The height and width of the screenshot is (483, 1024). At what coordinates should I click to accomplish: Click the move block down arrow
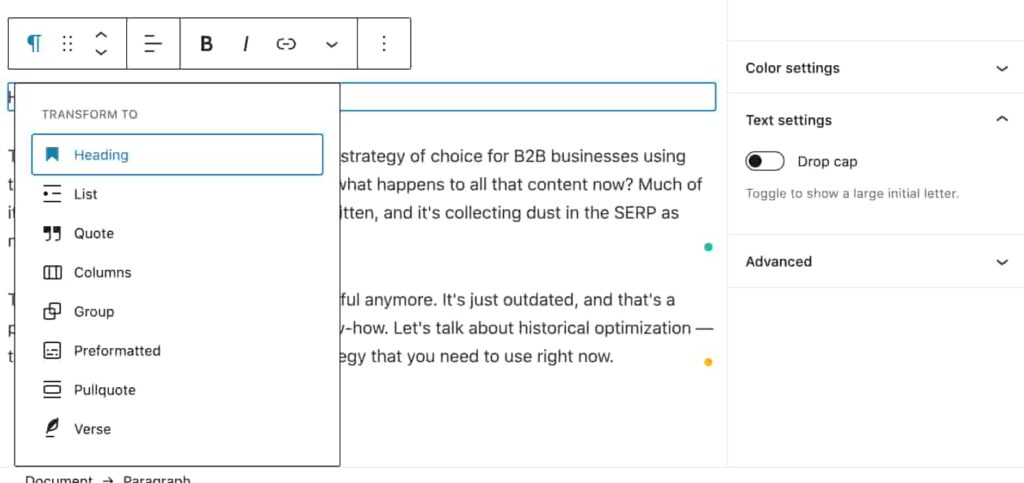pos(101,52)
